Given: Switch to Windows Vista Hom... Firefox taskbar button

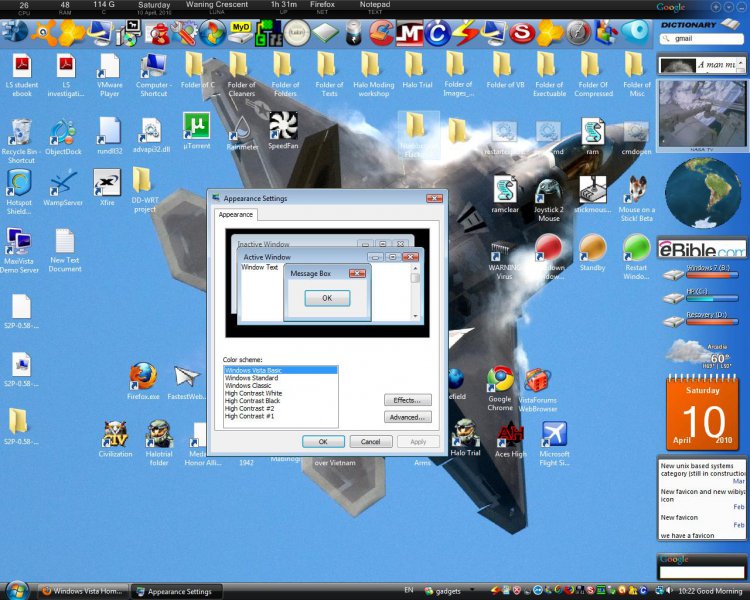Looking at the screenshot, I should point(83,591).
